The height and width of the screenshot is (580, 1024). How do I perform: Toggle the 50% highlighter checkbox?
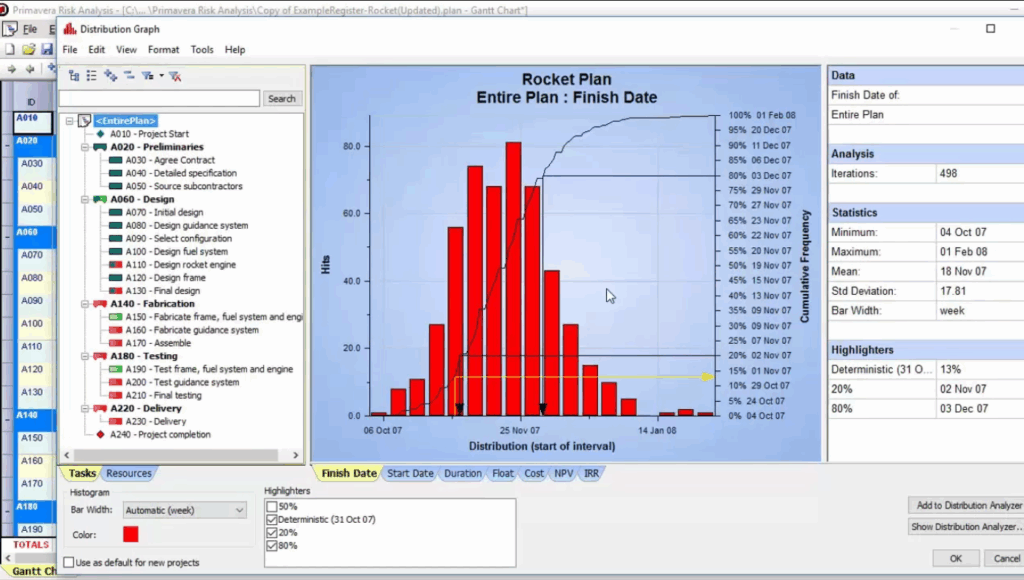(x=272, y=506)
